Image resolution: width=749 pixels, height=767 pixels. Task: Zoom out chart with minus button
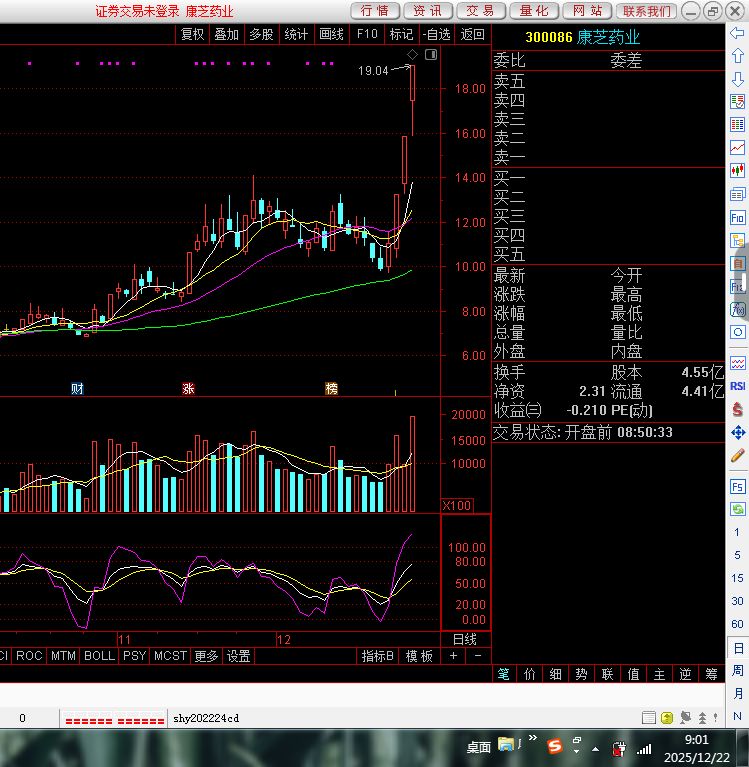478,656
